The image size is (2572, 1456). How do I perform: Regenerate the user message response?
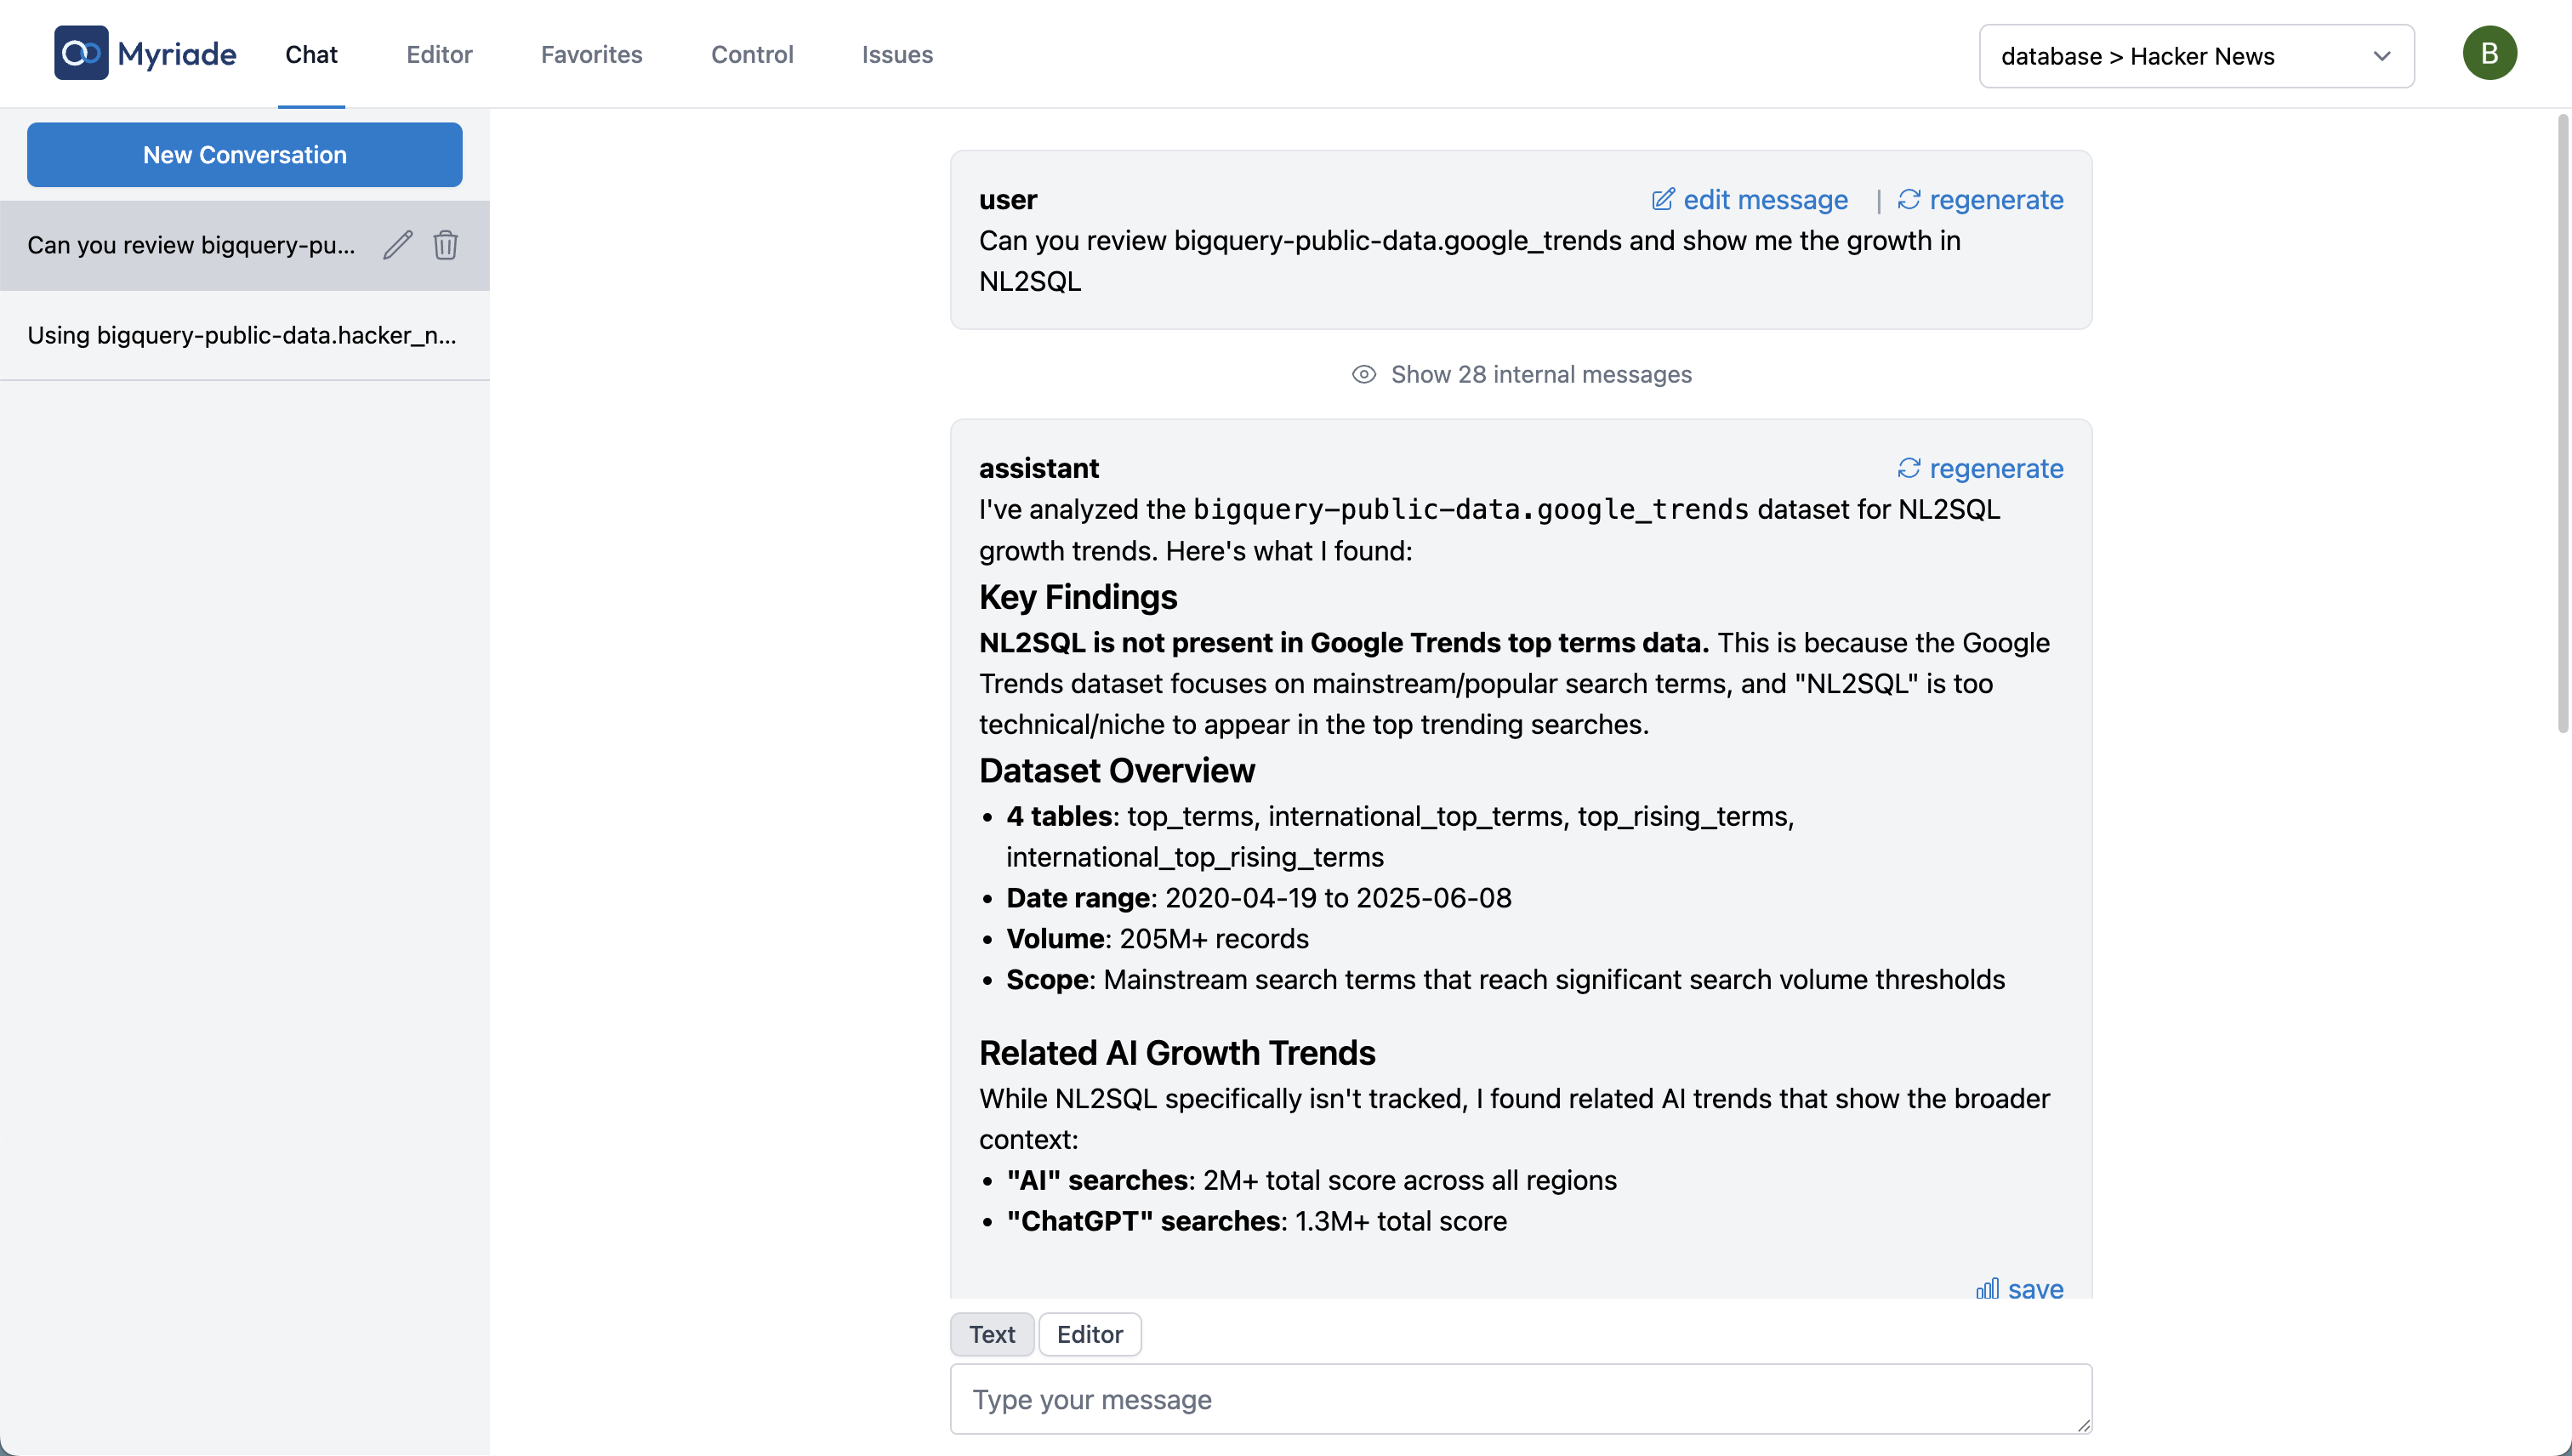pyautogui.click(x=1980, y=200)
